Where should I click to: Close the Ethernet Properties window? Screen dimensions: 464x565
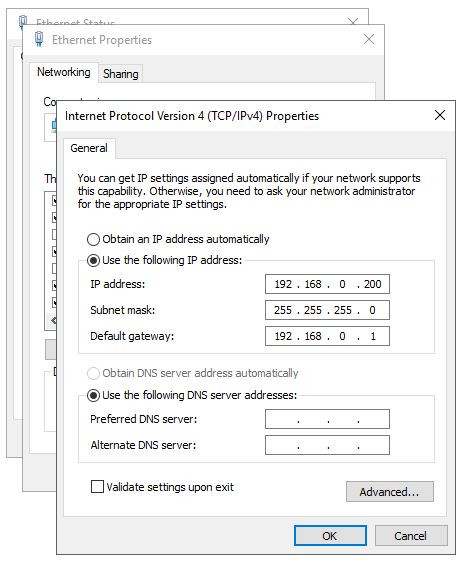369,39
